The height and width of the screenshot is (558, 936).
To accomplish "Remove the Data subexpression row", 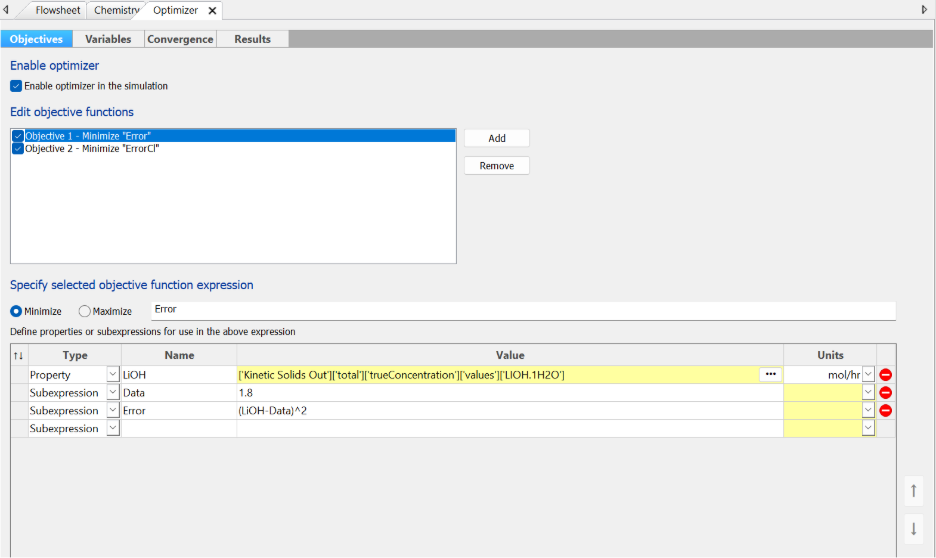I will [885, 393].
